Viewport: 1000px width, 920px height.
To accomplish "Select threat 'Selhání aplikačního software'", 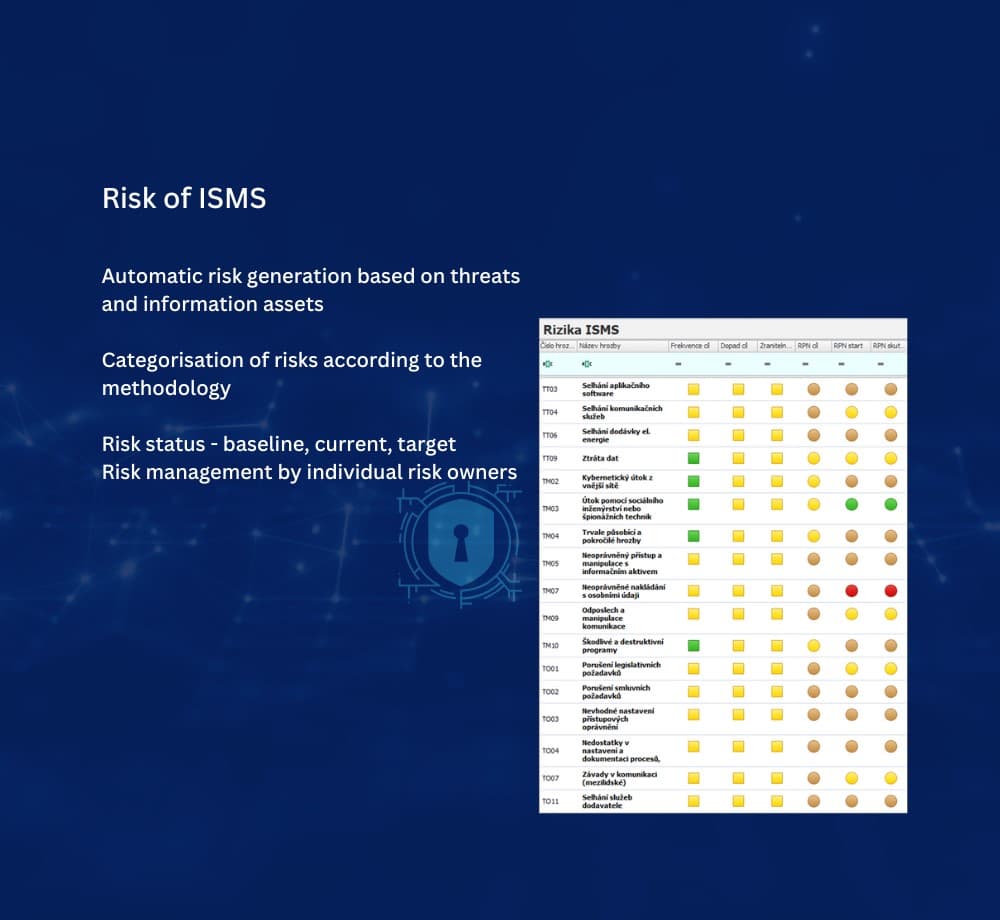I will click(x=615, y=389).
